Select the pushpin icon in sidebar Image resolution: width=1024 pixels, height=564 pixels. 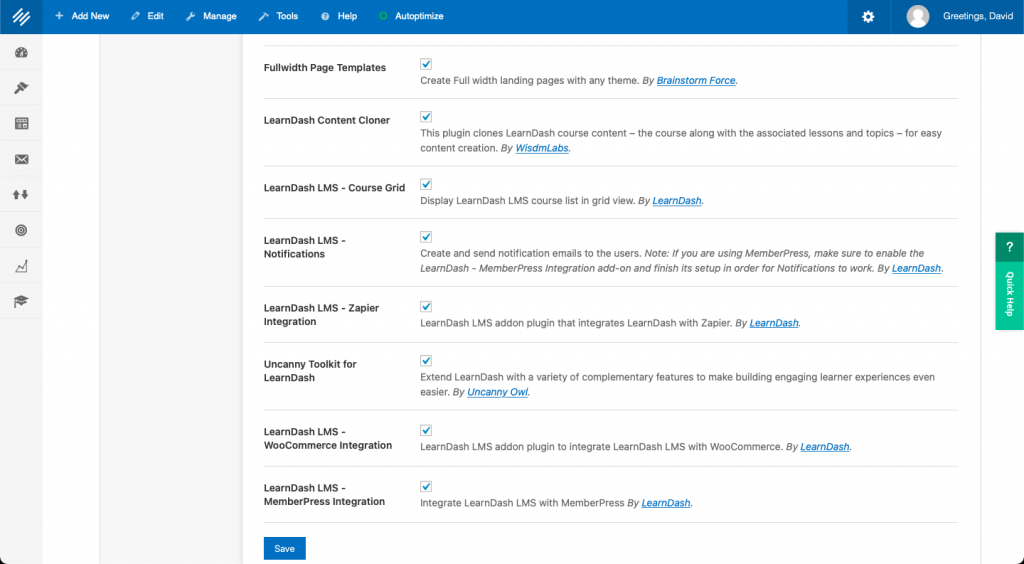(x=21, y=88)
